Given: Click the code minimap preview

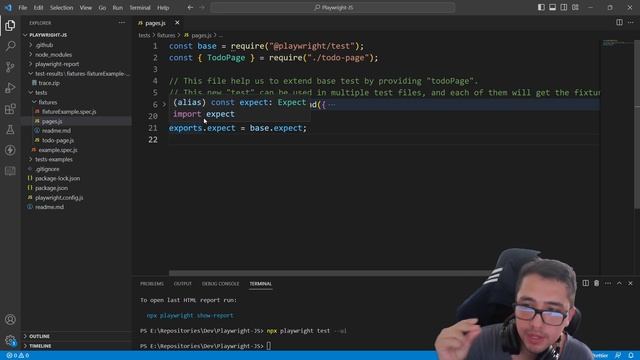Looking at the screenshot, I should [616, 42].
